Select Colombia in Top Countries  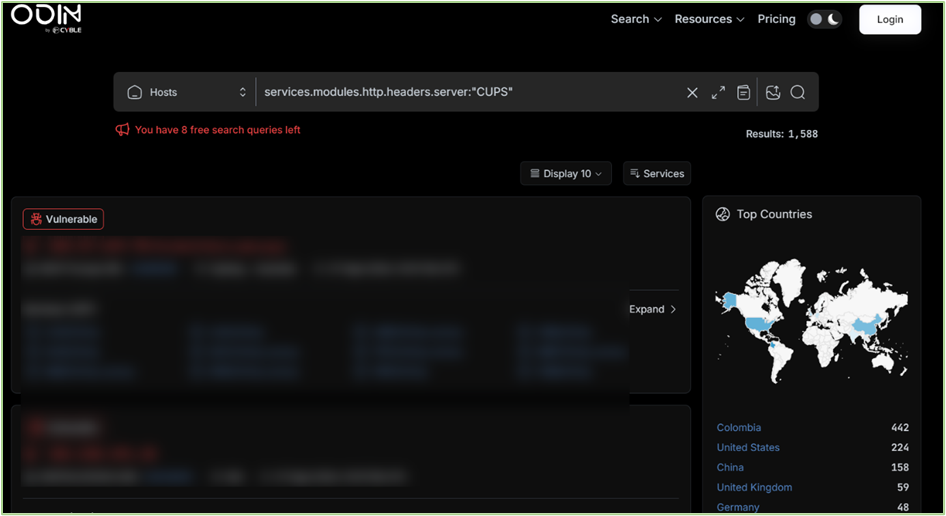pyautogui.click(x=738, y=427)
